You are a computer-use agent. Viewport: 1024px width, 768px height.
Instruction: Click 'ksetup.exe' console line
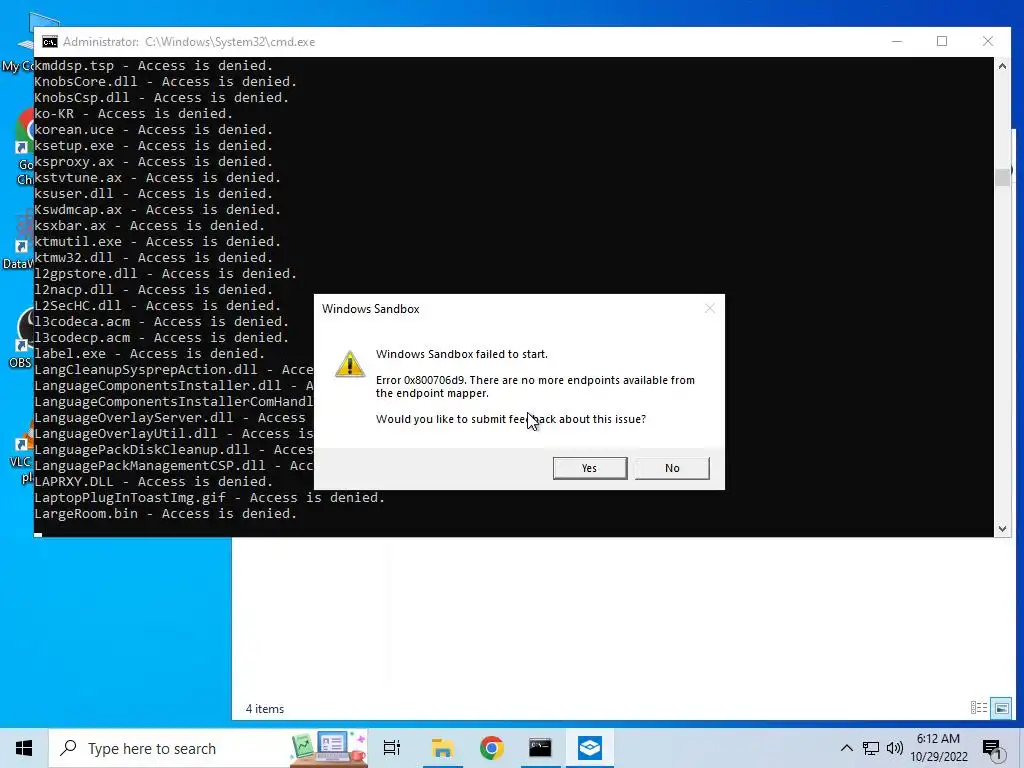point(153,146)
